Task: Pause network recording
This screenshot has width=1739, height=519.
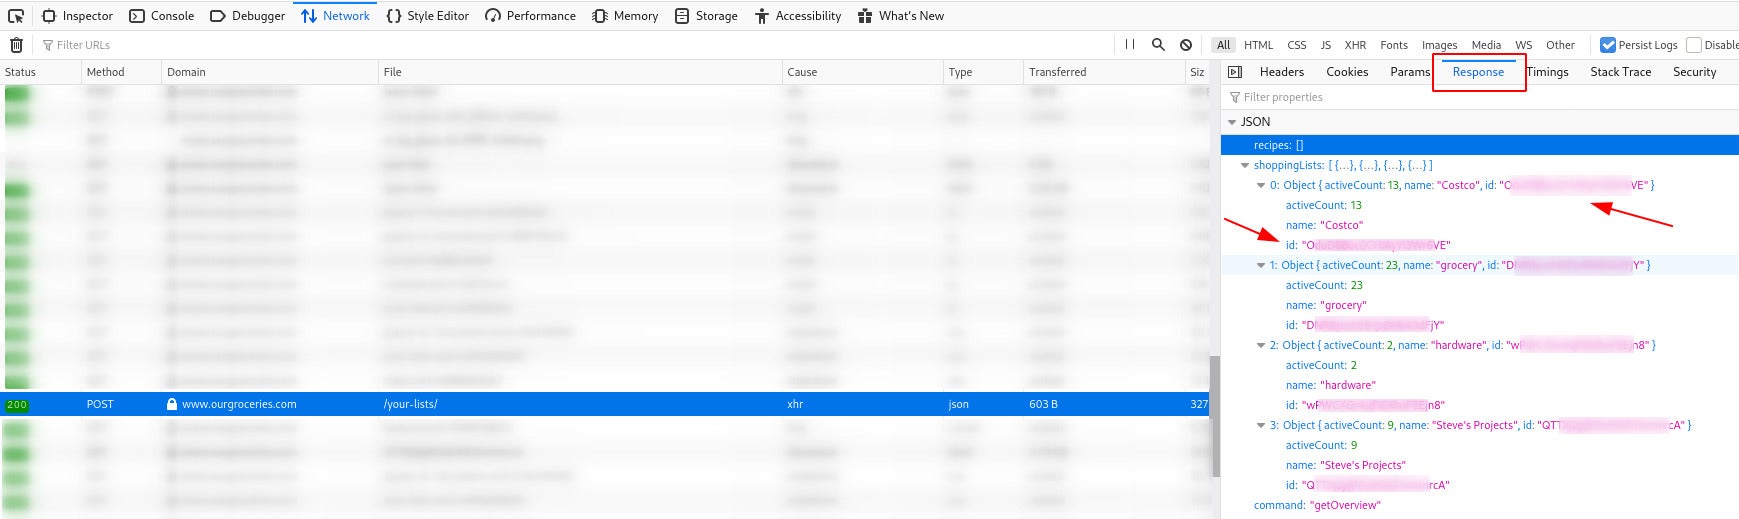Action: [1129, 45]
